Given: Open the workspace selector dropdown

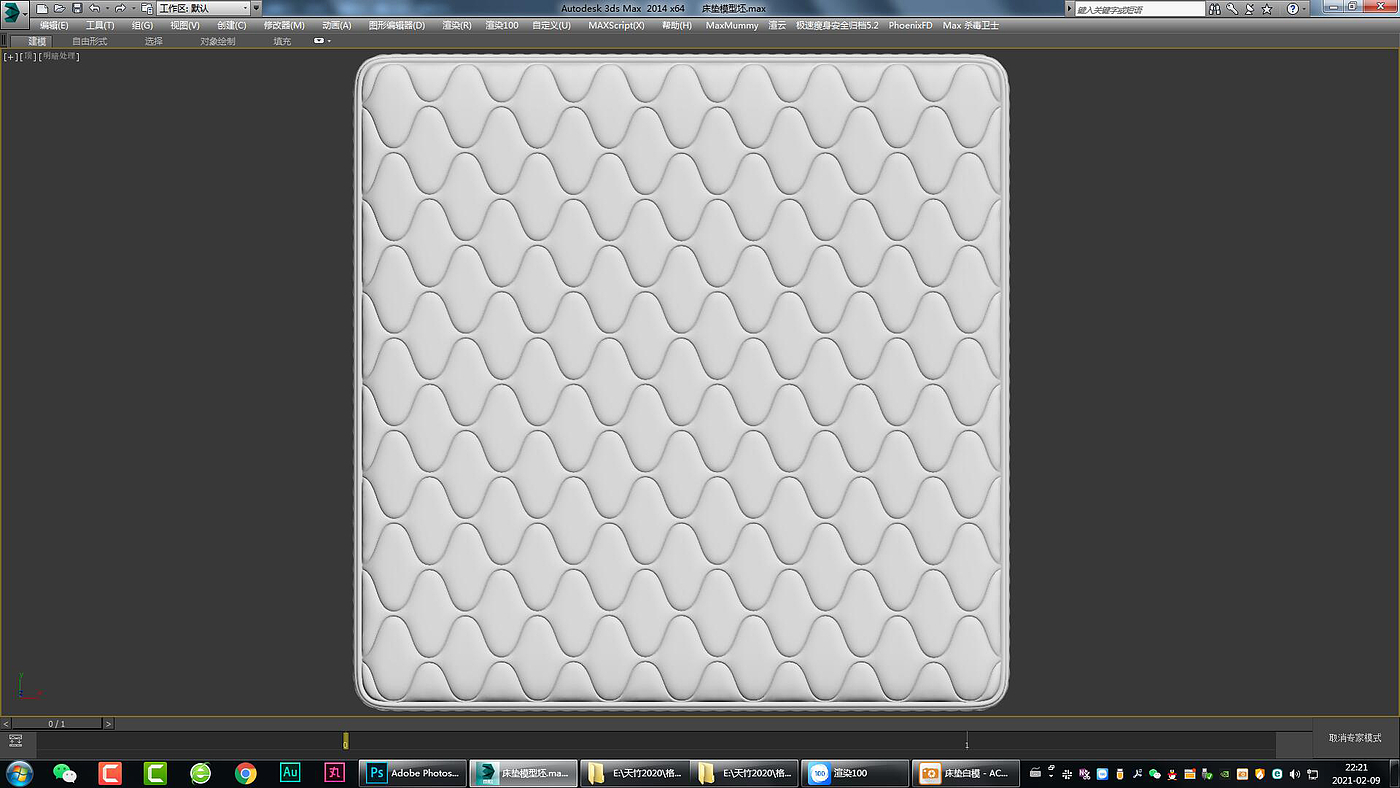Looking at the screenshot, I should [203, 8].
